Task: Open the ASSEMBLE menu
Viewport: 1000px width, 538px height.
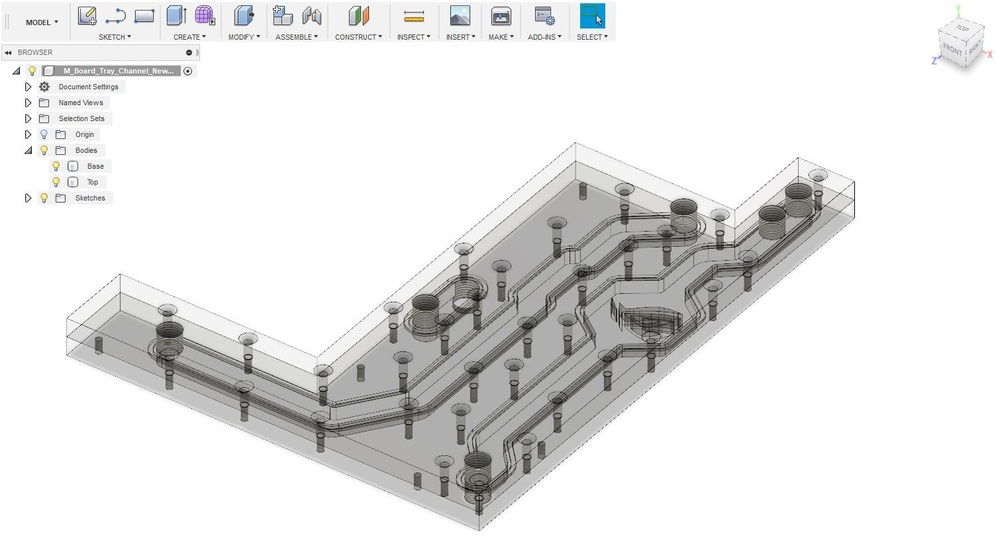Action: (297, 37)
